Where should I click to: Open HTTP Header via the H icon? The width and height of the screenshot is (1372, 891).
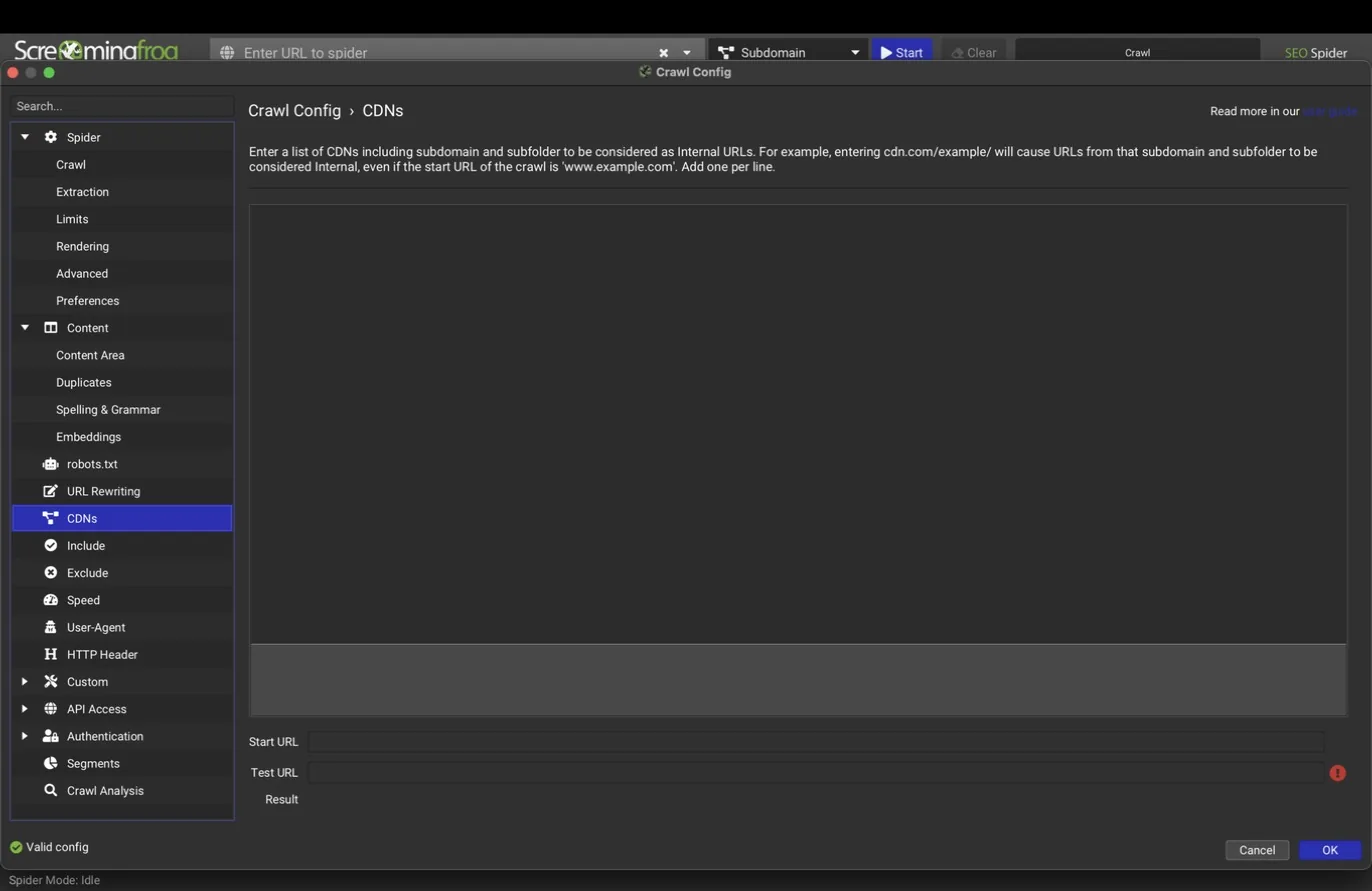tap(50, 654)
